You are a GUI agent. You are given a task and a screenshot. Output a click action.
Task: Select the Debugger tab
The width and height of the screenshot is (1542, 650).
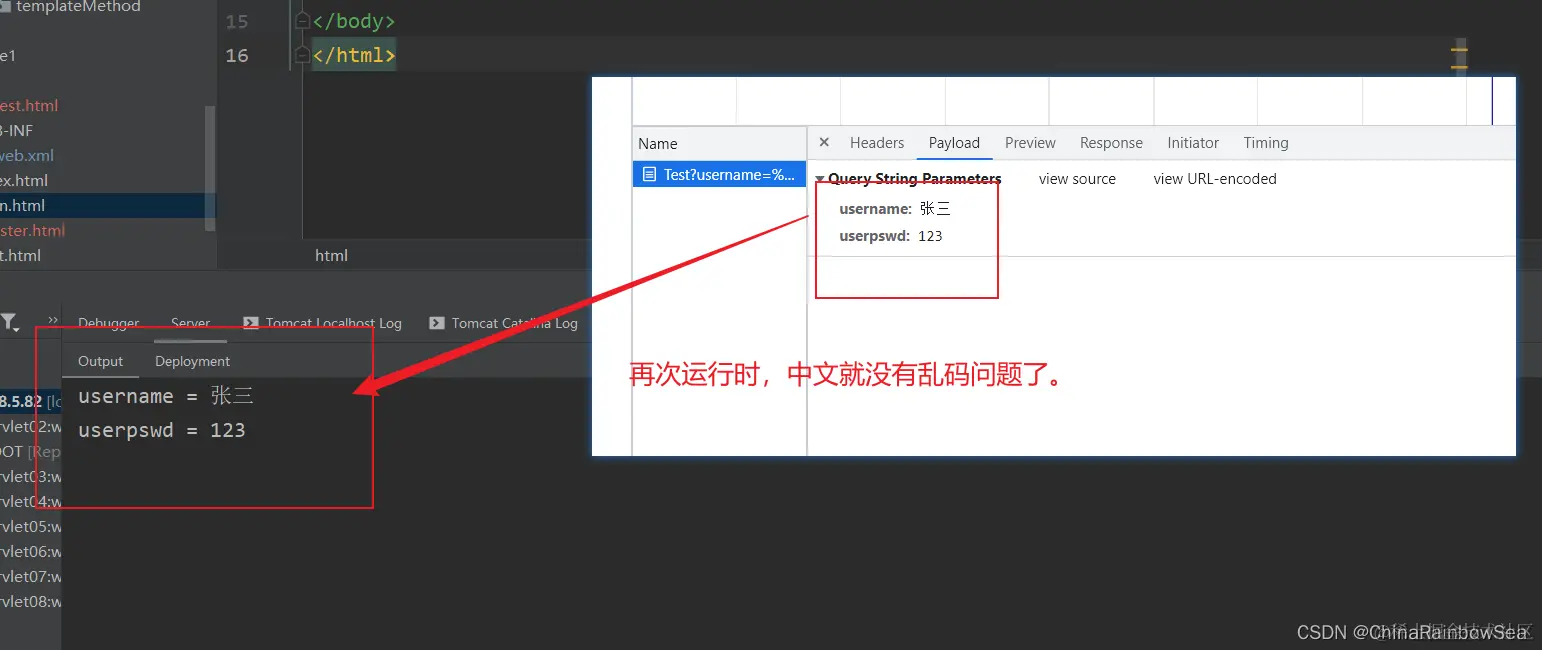tap(108, 323)
